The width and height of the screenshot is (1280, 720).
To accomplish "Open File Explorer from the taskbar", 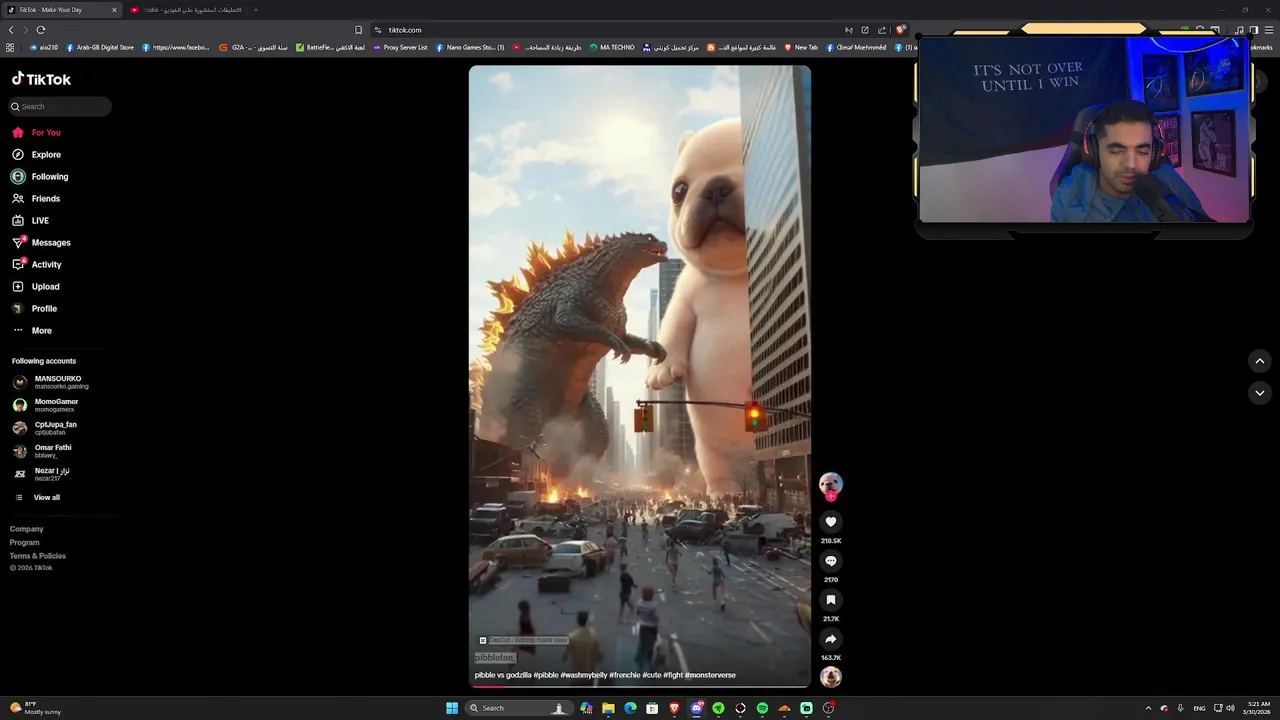I will [x=608, y=708].
